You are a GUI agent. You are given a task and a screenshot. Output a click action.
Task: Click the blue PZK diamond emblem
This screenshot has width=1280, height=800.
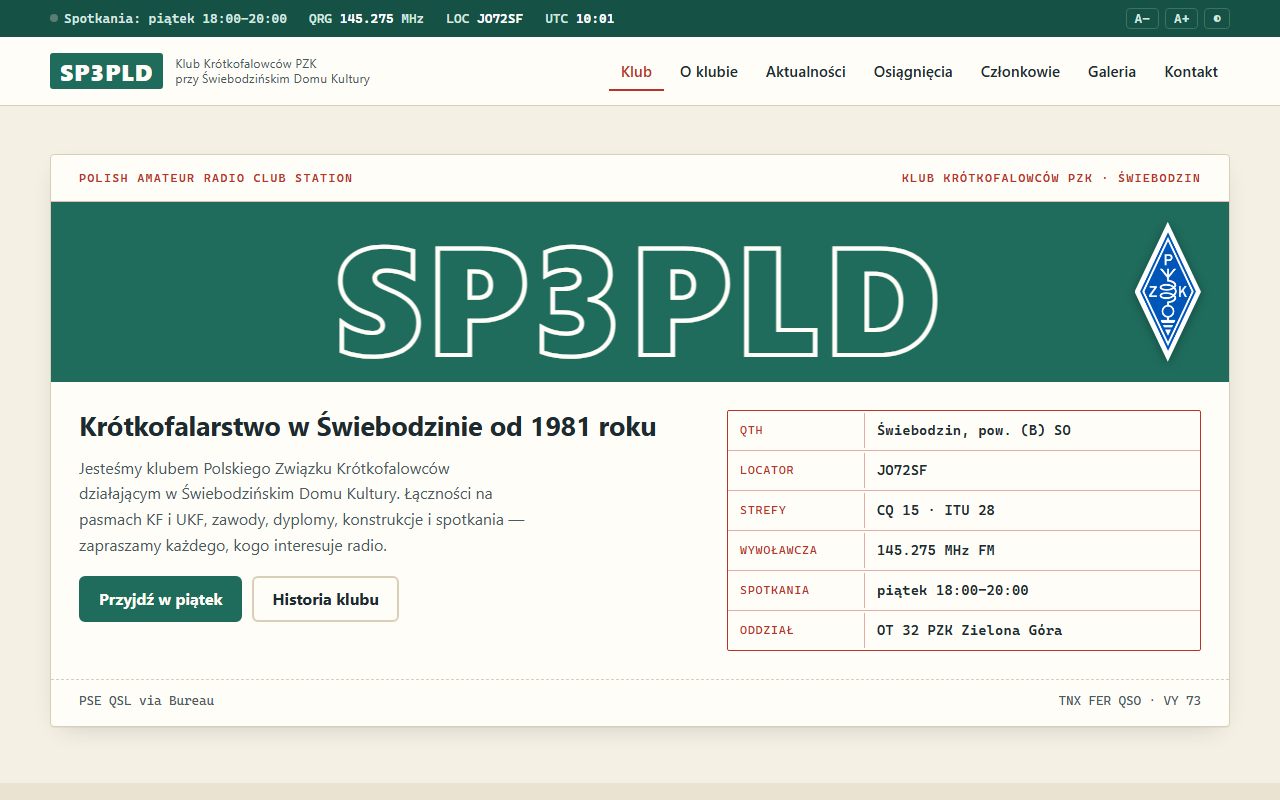pyautogui.click(x=1167, y=291)
